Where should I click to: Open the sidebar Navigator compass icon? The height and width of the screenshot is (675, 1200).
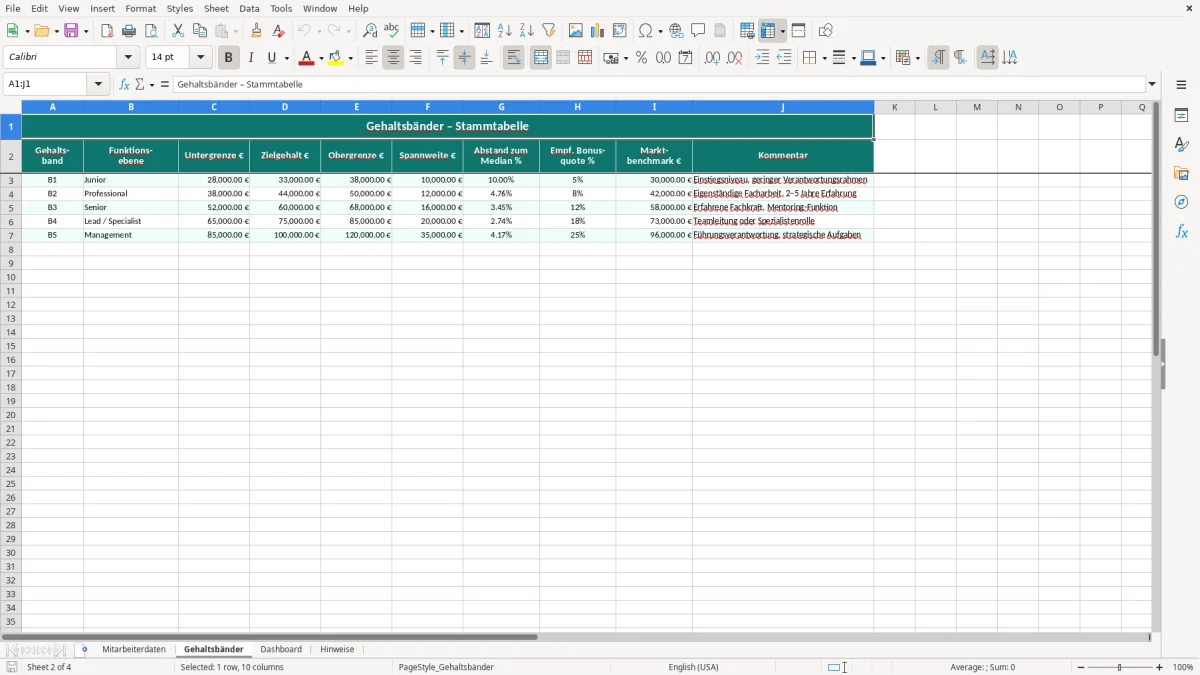coord(1181,202)
